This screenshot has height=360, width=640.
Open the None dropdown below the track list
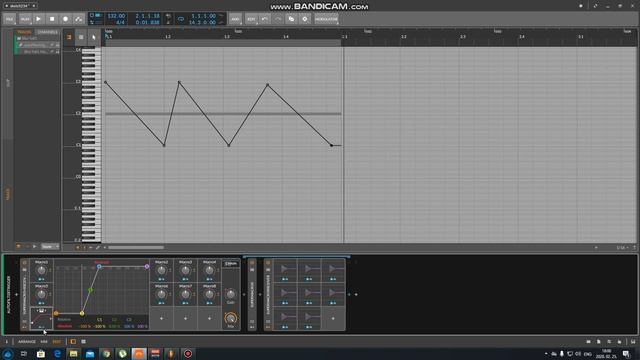click(x=50, y=247)
